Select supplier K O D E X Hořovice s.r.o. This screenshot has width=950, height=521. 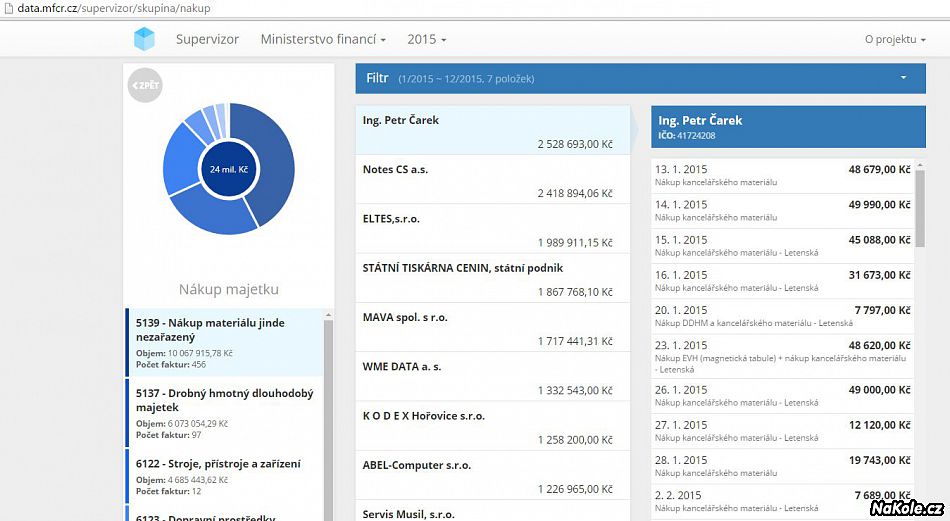[x=493, y=426]
